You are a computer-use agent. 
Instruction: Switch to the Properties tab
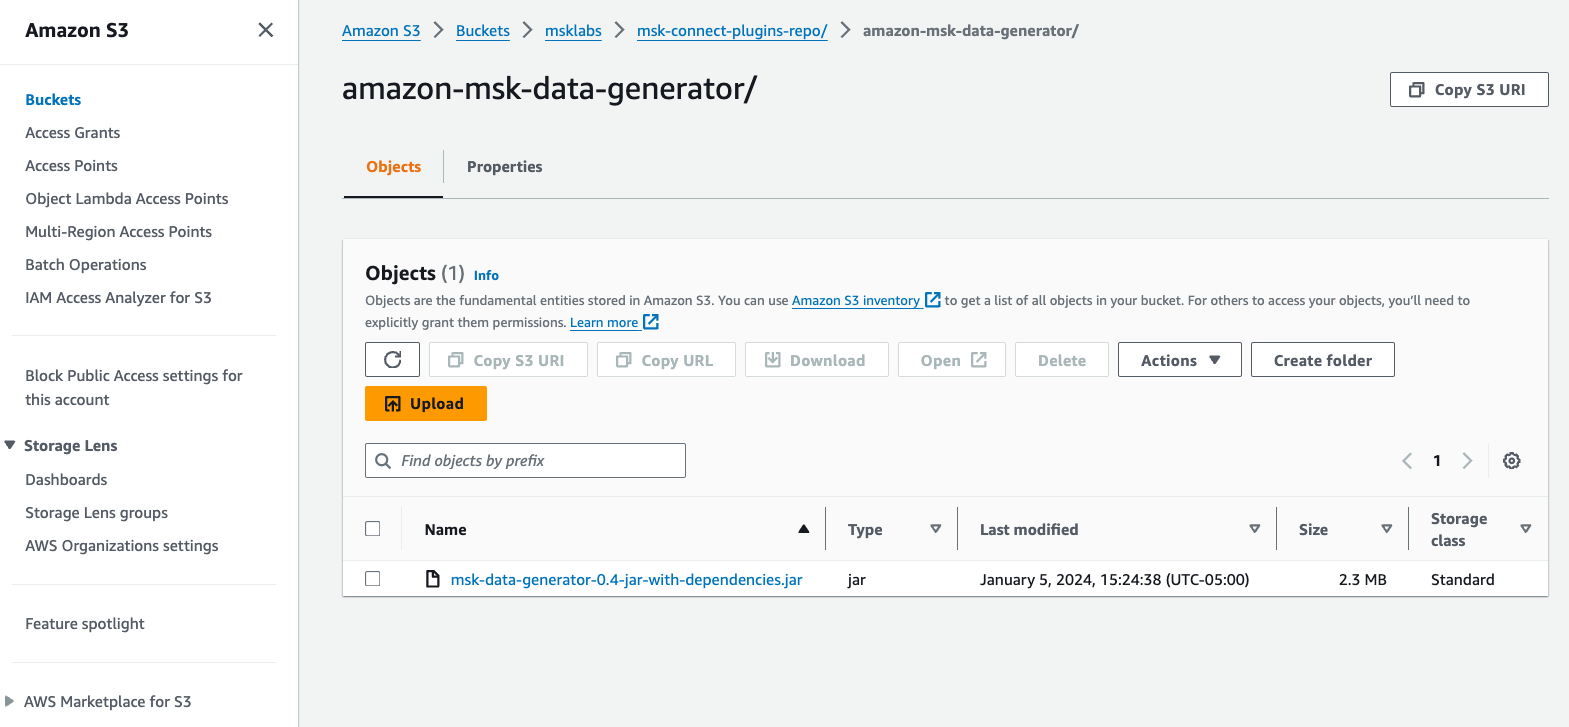tap(504, 167)
